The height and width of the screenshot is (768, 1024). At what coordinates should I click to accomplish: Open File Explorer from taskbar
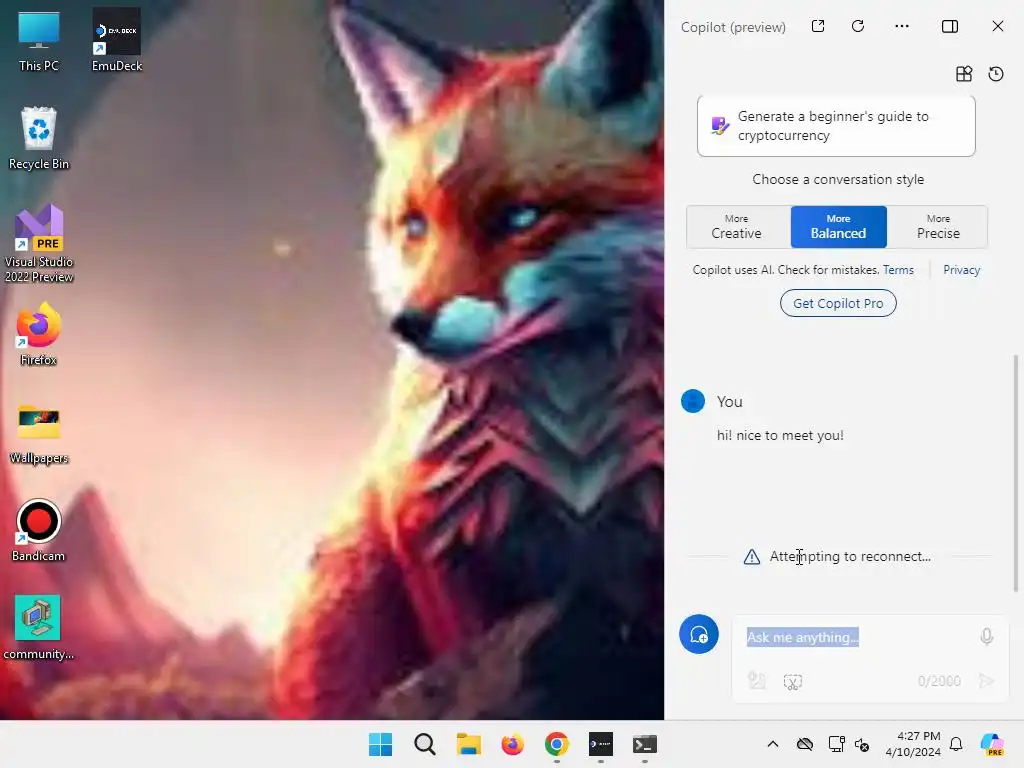pyautogui.click(x=468, y=744)
